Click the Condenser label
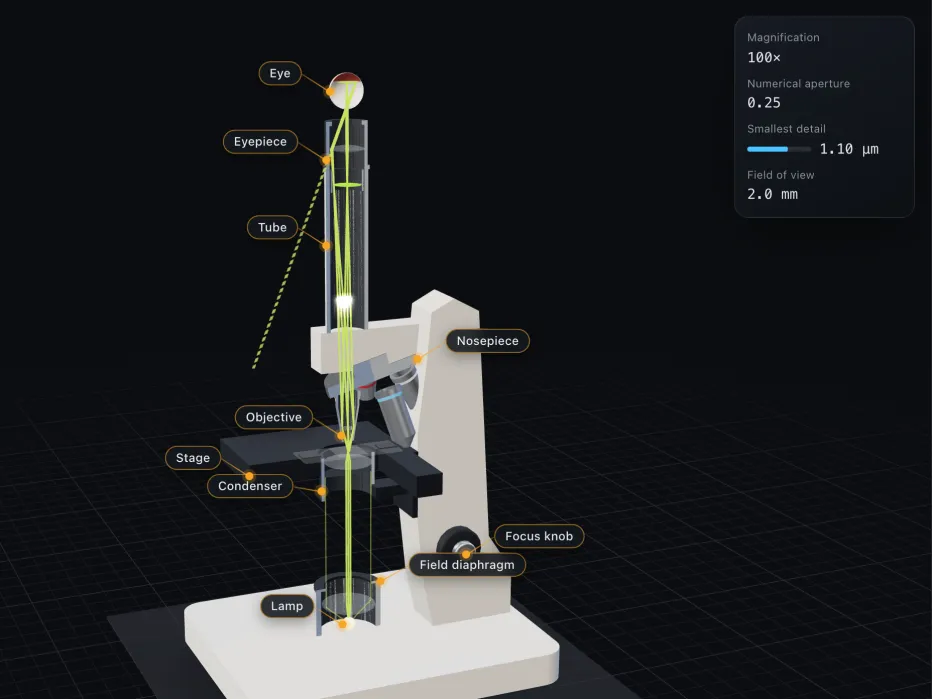Image resolution: width=932 pixels, height=699 pixels. [250, 486]
